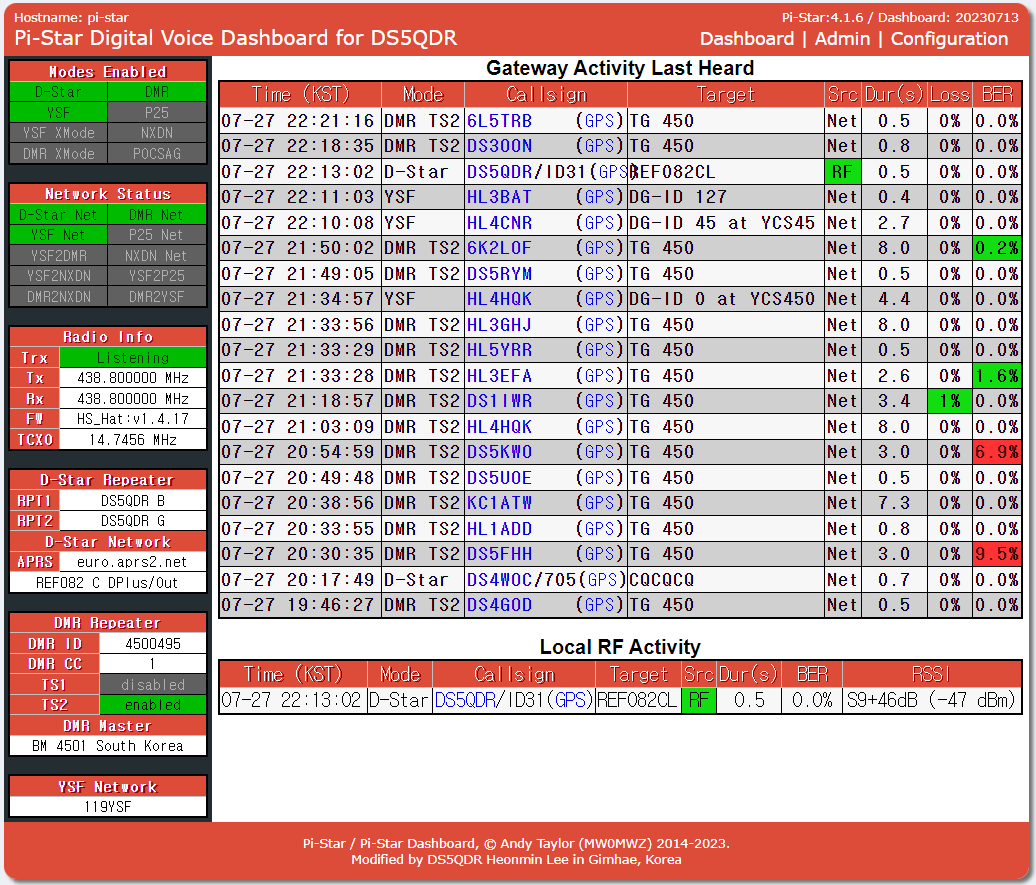Open HL3BAT callsign link

click(x=500, y=197)
